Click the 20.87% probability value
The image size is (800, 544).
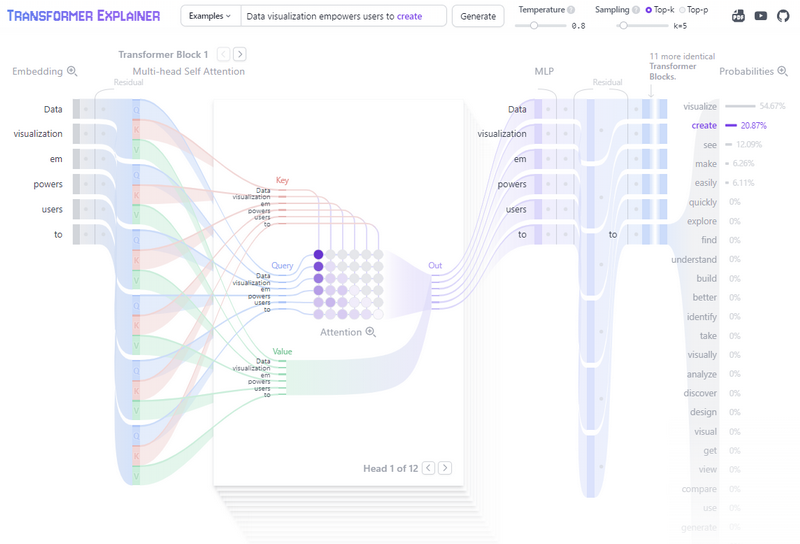[754, 126]
